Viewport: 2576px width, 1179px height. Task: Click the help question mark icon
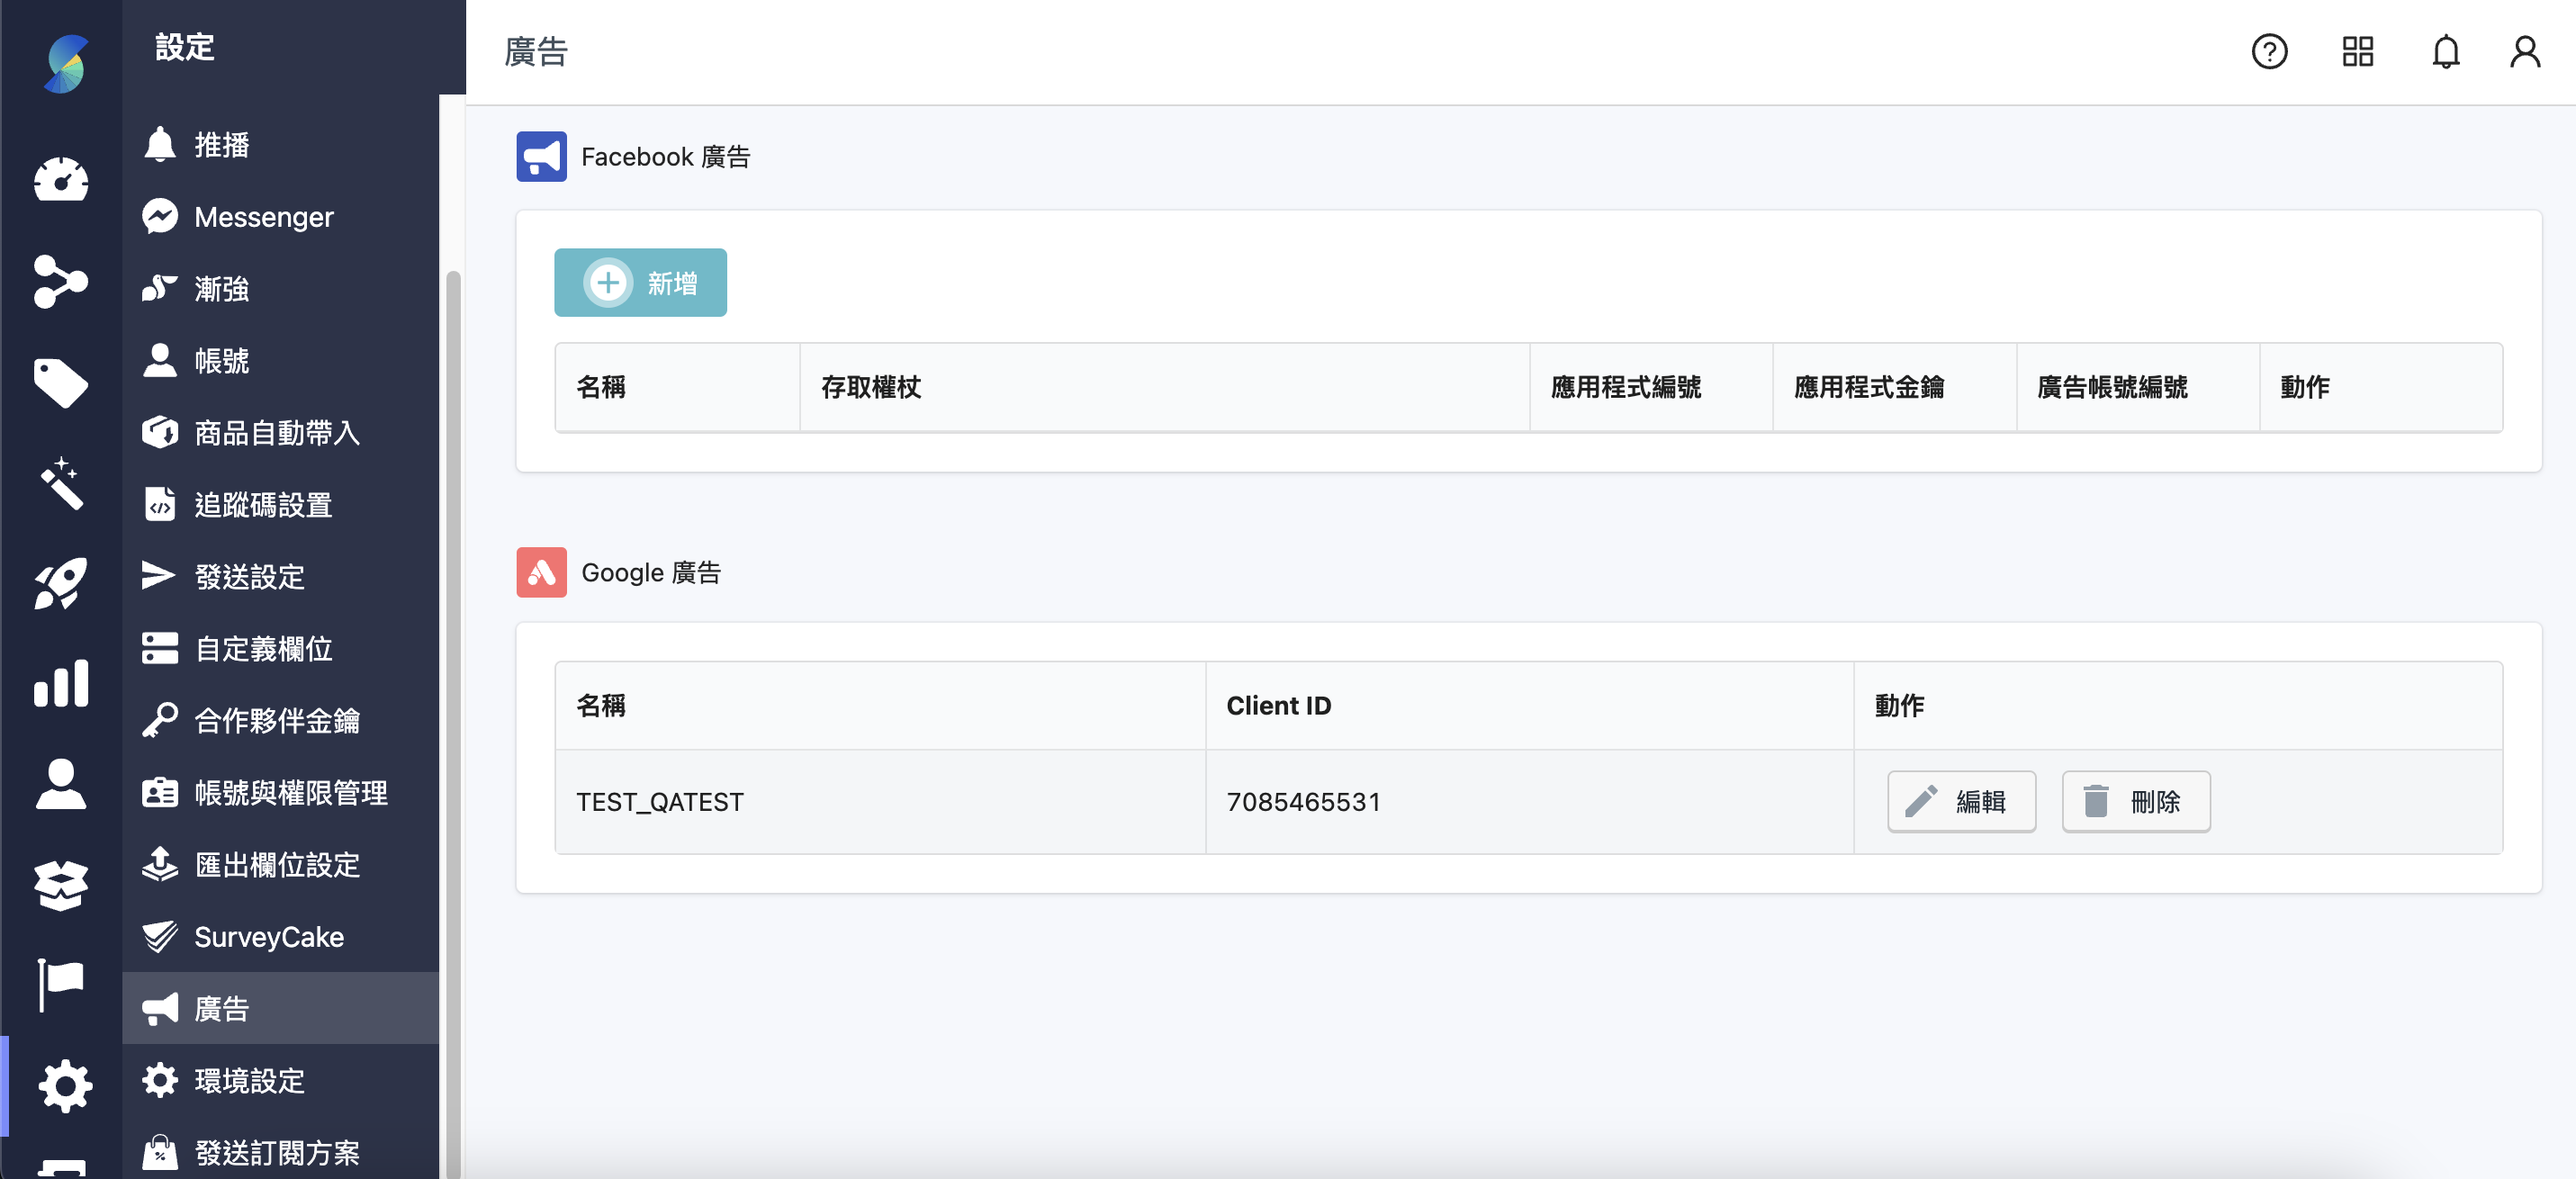2269,51
